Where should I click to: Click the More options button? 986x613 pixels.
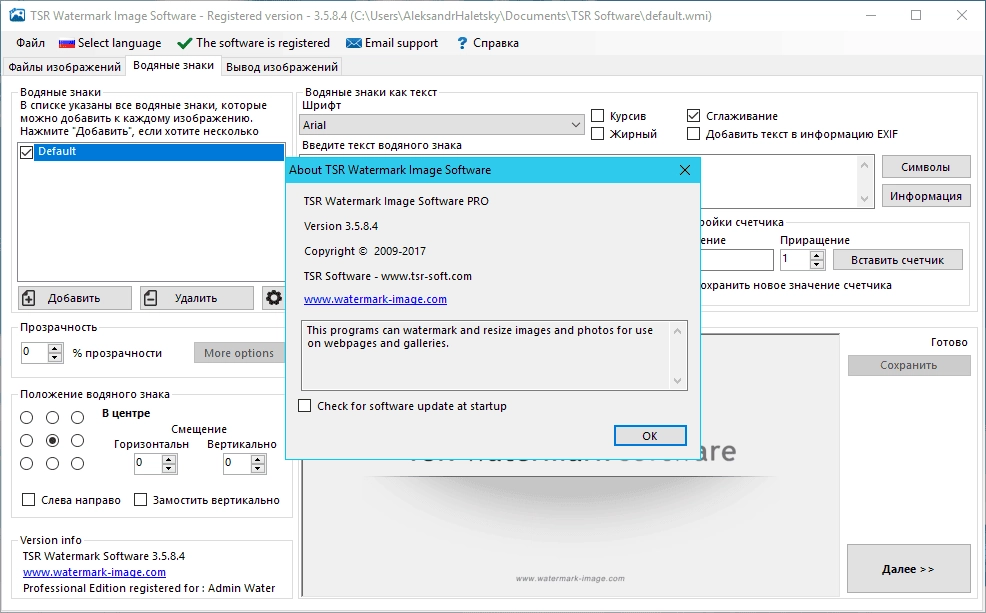click(239, 353)
